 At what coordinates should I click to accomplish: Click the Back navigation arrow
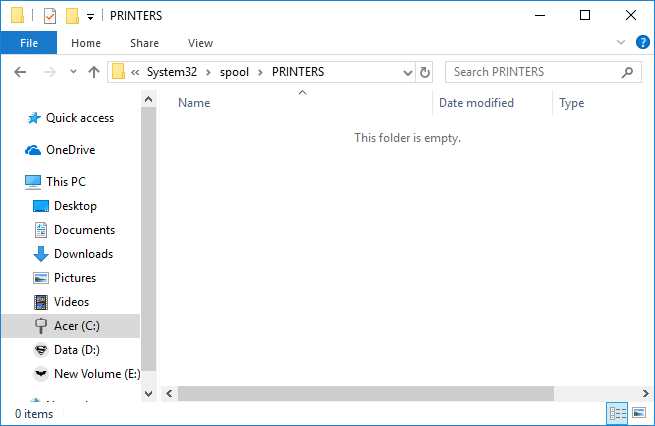21,72
